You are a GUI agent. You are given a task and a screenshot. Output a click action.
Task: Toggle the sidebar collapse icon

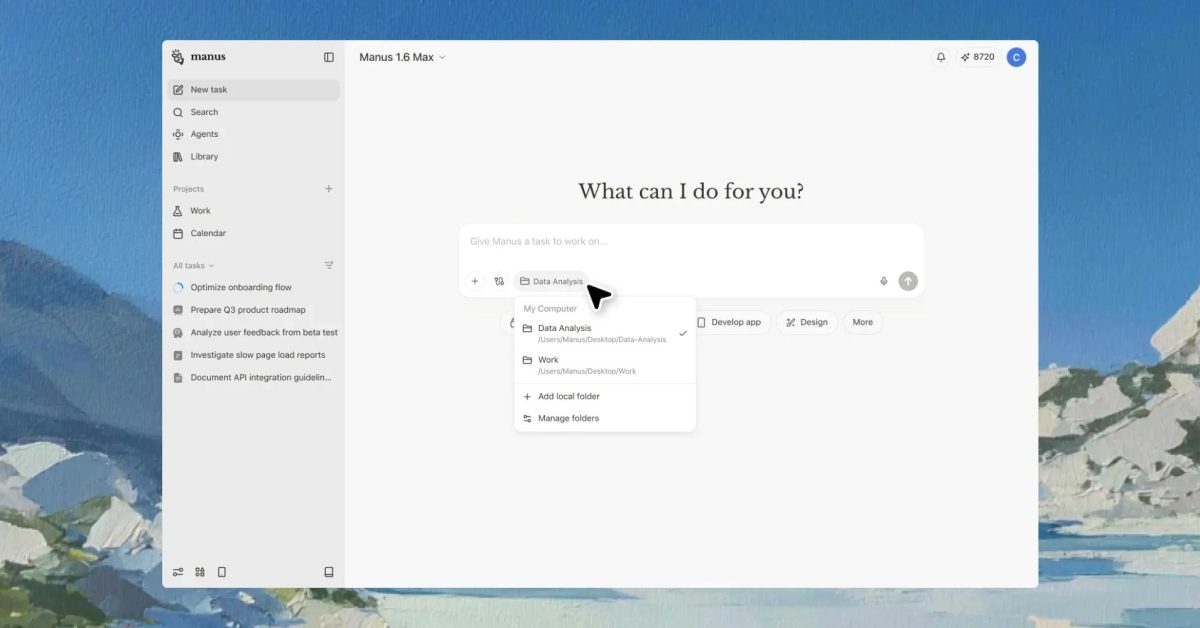(329, 57)
